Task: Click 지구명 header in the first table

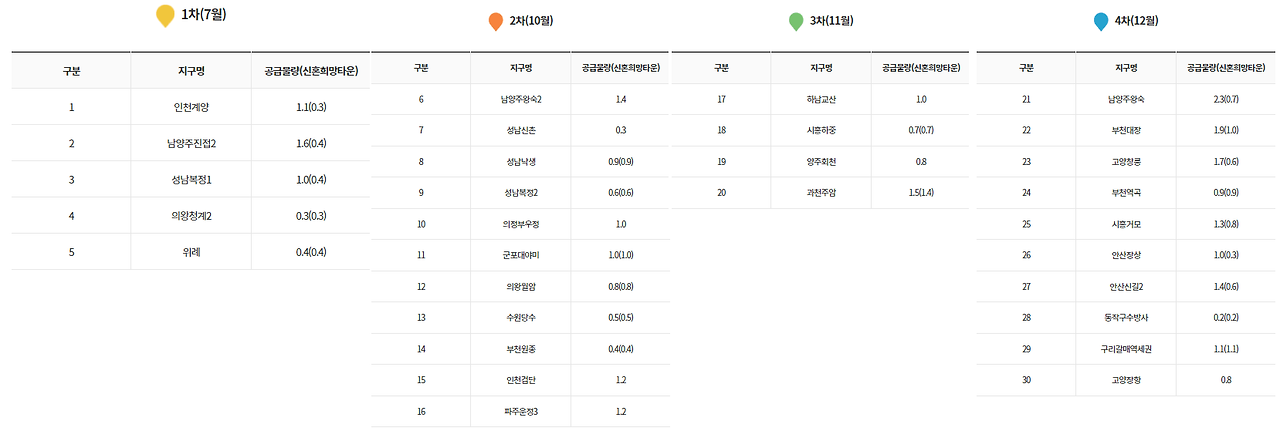Action: (x=190, y=71)
